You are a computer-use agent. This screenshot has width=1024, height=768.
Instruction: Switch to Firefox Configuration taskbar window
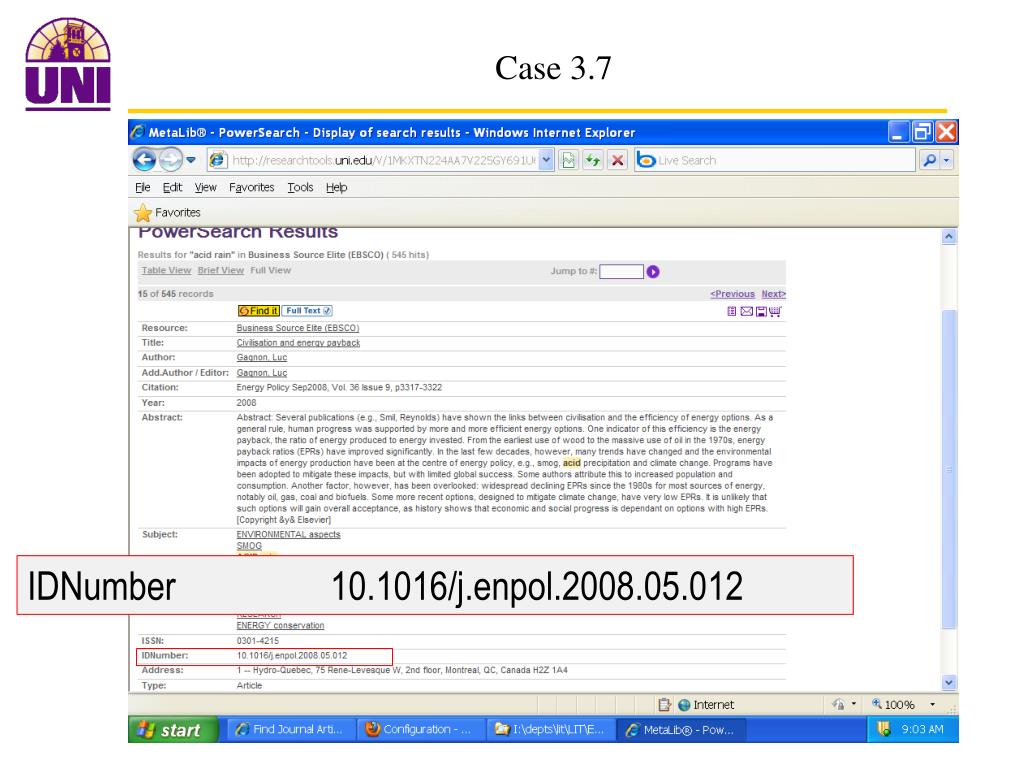[421, 729]
